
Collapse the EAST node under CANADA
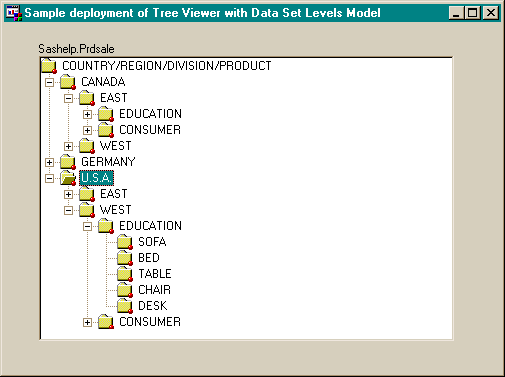click(x=68, y=98)
